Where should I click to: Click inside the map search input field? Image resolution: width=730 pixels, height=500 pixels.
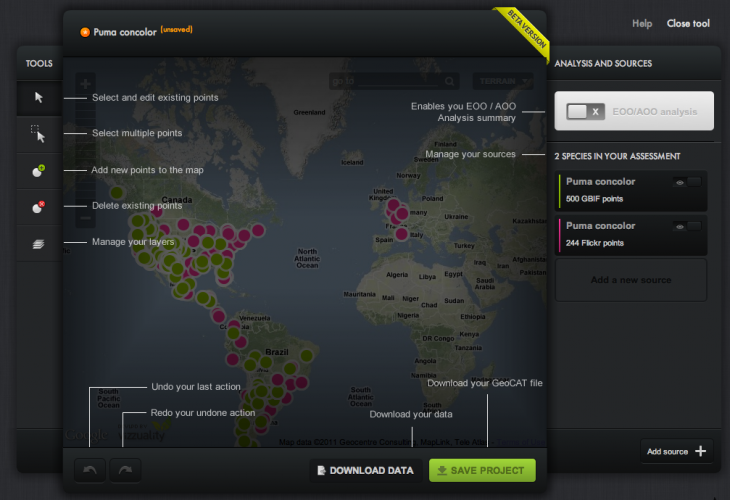tap(385, 81)
